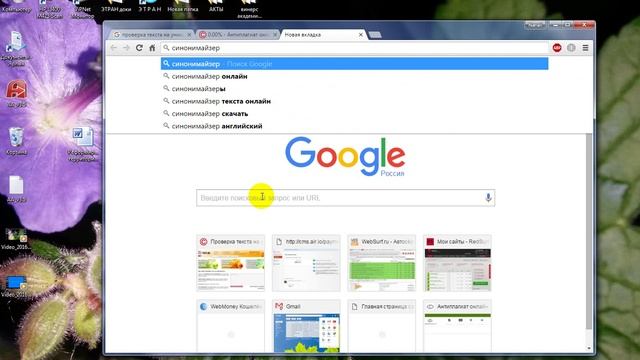Open the home page via the house icon
Viewport: 640px width, 360px height.
[152, 48]
